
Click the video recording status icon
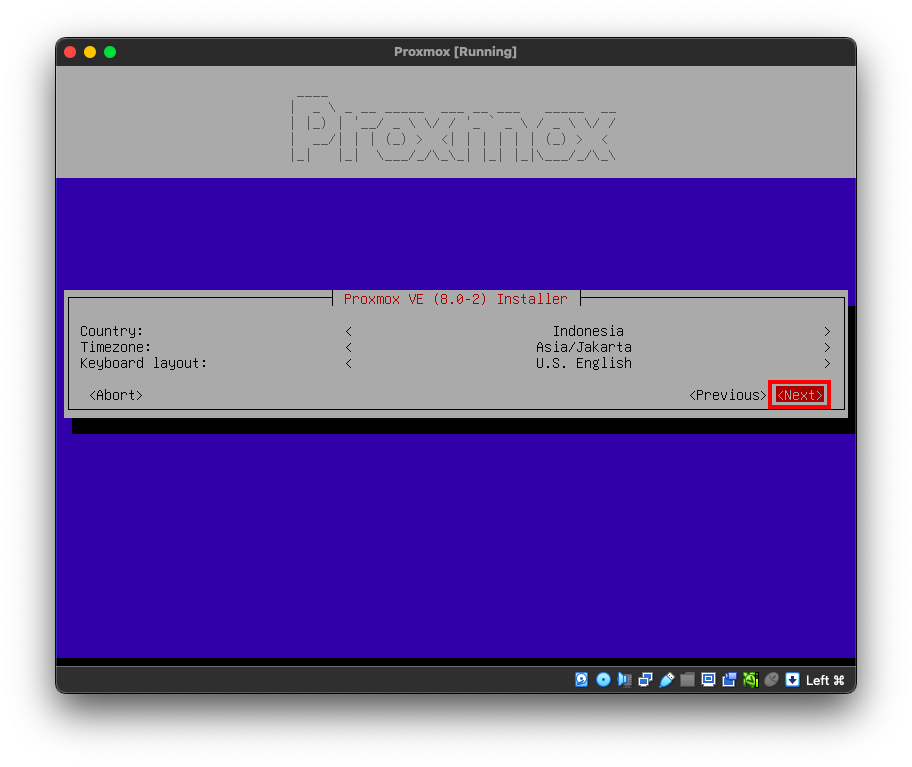[729, 680]
